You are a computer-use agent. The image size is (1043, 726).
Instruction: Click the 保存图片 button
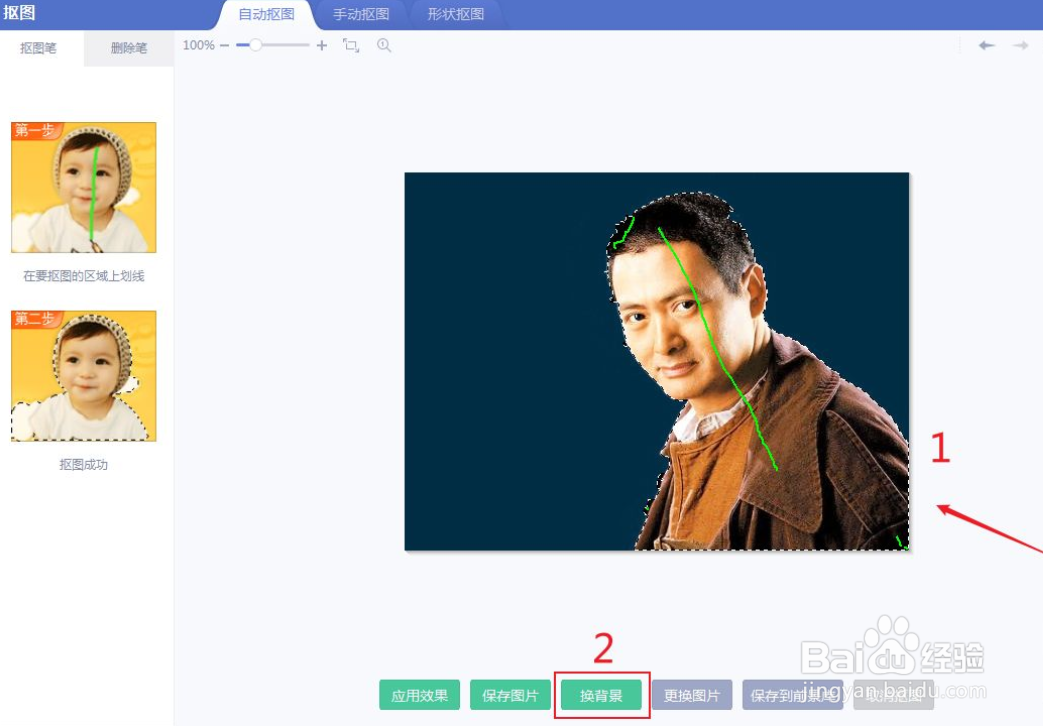coord(510,695)
